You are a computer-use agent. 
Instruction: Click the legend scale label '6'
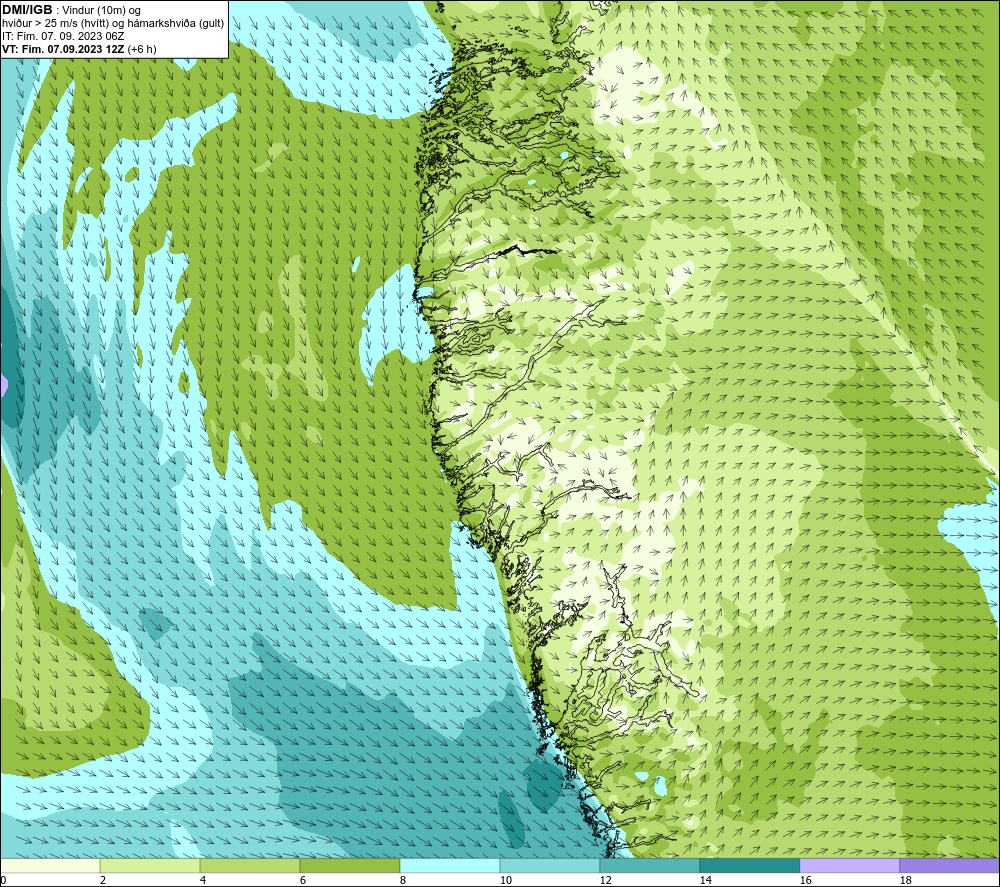click(303, 881)
